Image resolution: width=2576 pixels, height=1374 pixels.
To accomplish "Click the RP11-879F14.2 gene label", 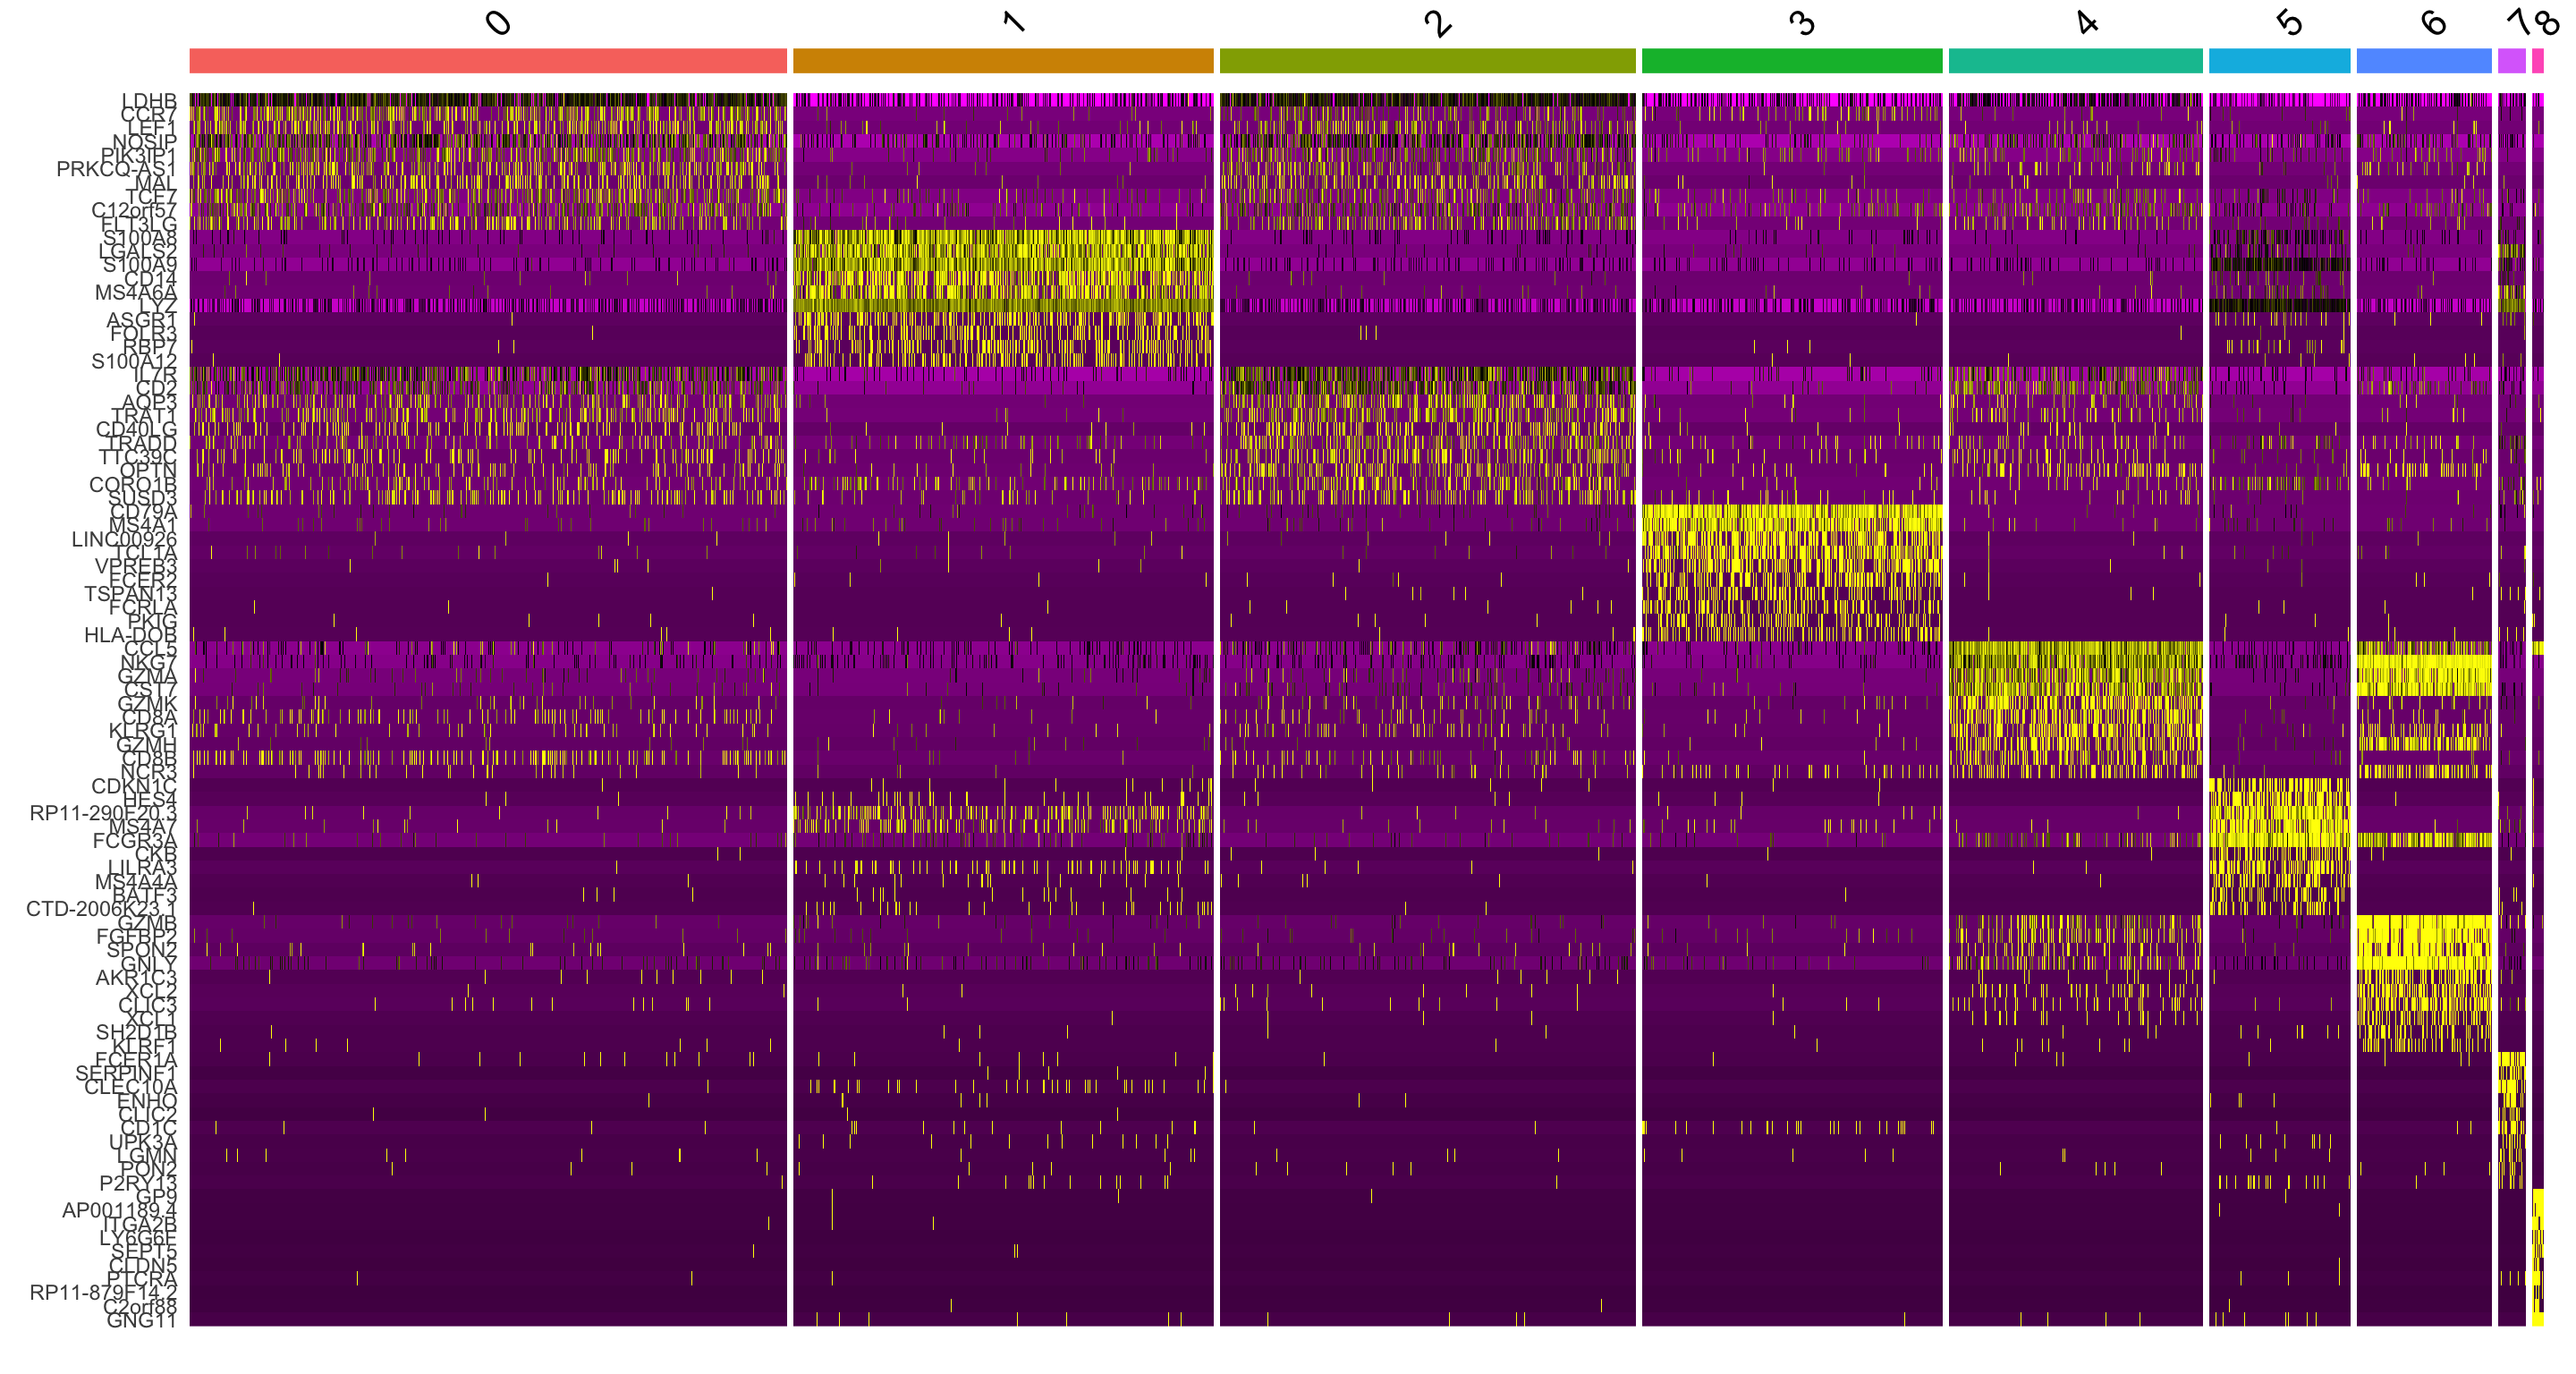I will [102, 1292].
